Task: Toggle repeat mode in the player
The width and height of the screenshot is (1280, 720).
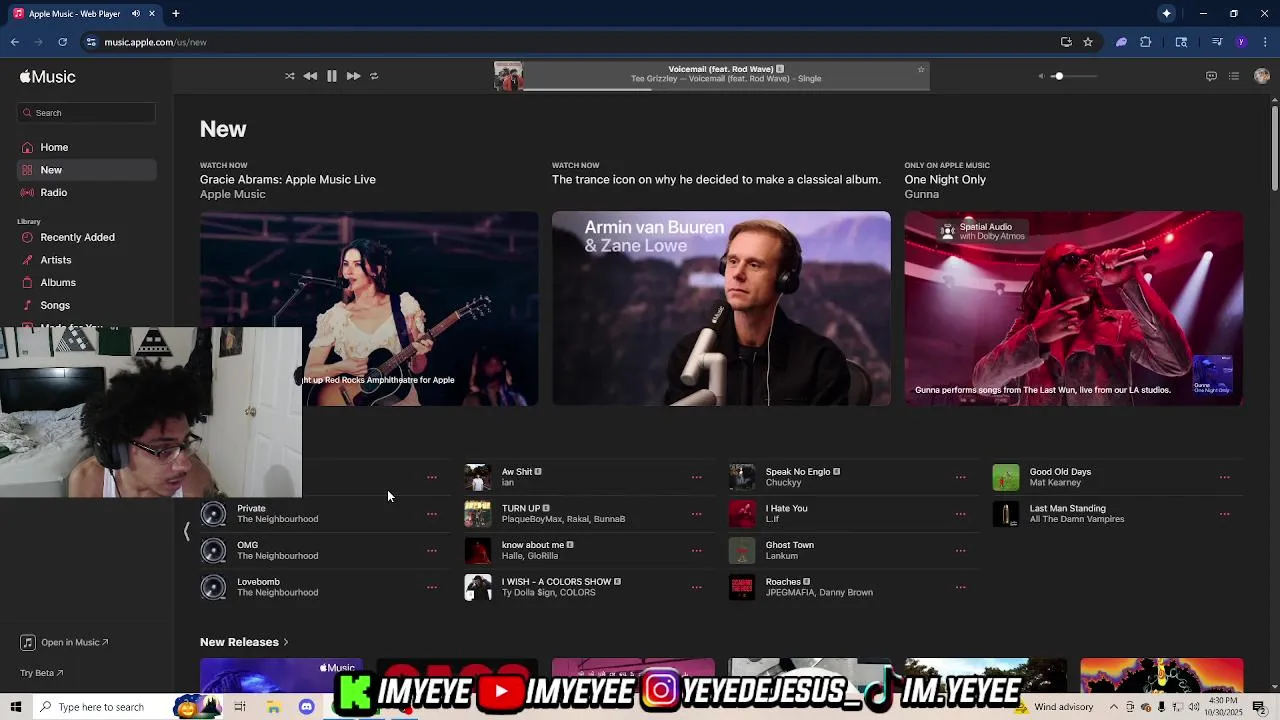Action: pyautogui.click(x=374, y=76)
